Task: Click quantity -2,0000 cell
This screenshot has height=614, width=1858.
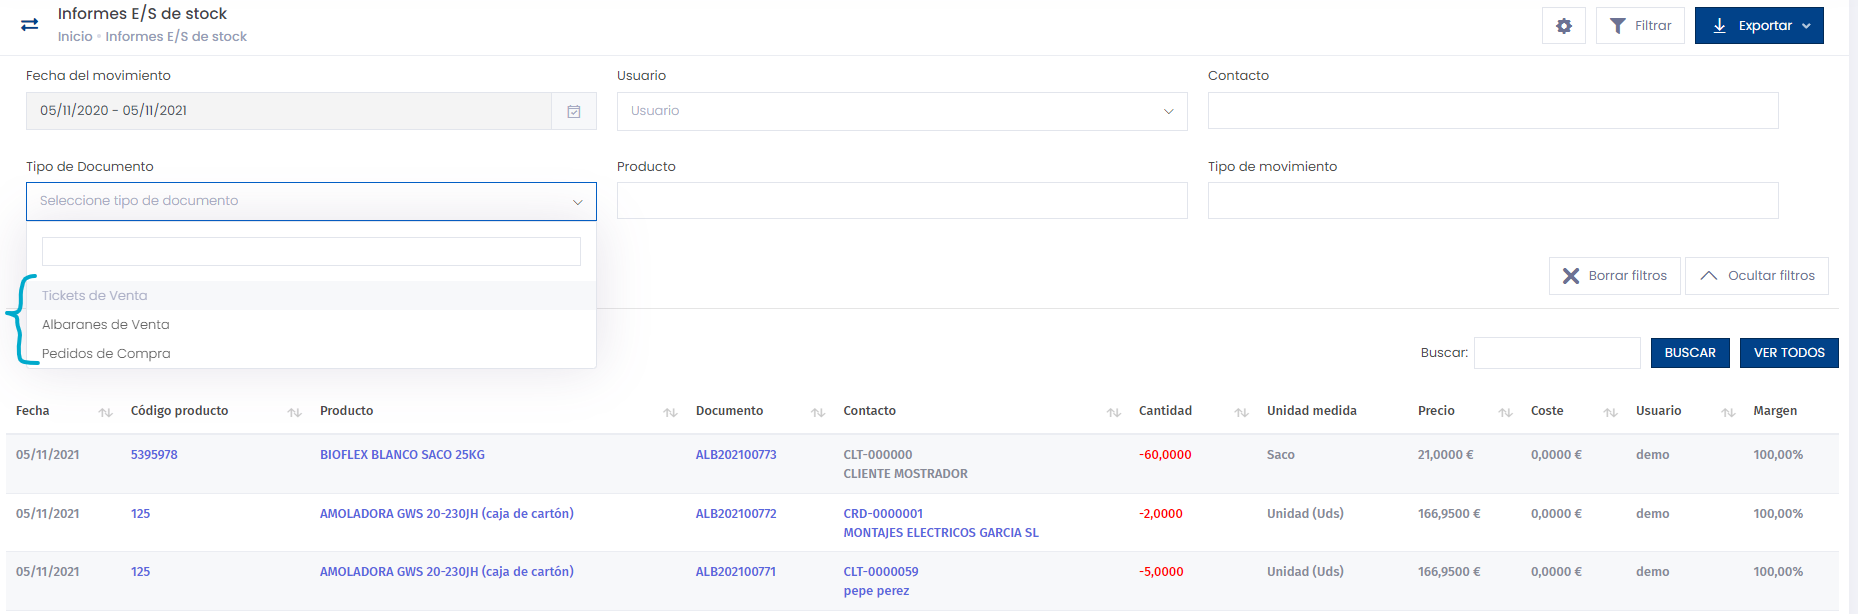Action: pos(1161,514)
